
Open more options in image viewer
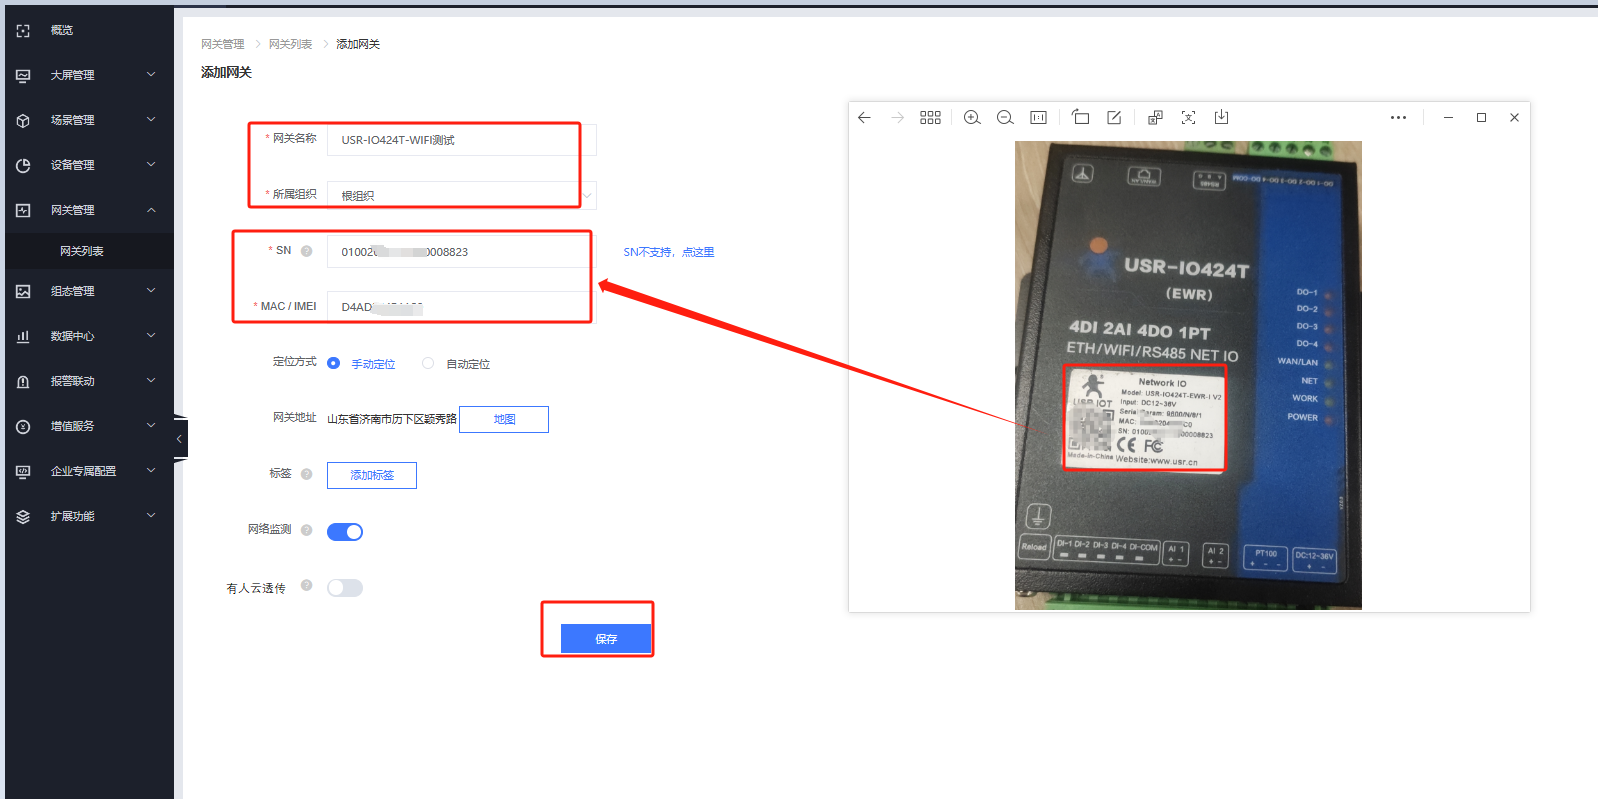[x=1398, y=118]
